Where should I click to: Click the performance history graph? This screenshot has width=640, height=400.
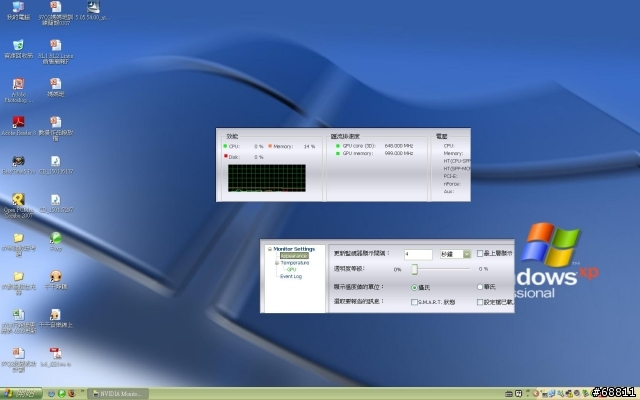[x=267, y=178]
